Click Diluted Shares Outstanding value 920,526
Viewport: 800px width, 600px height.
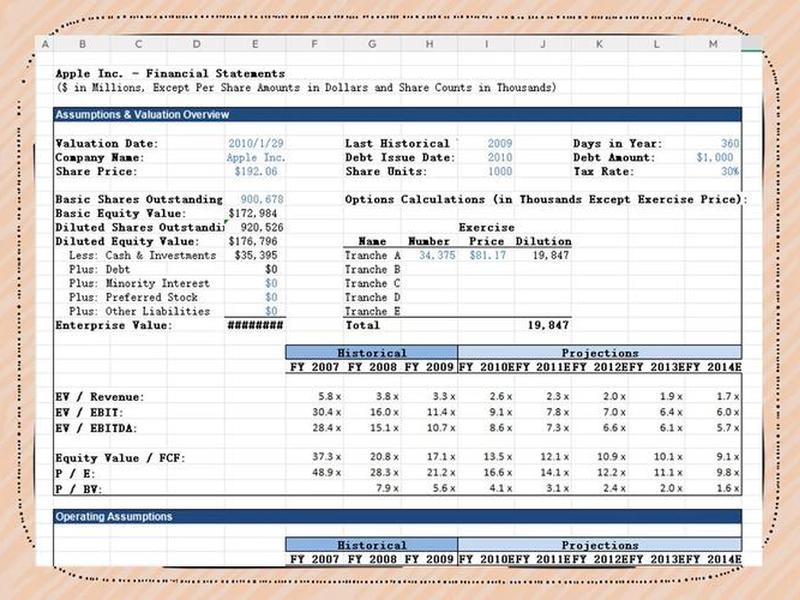[262, 228]
